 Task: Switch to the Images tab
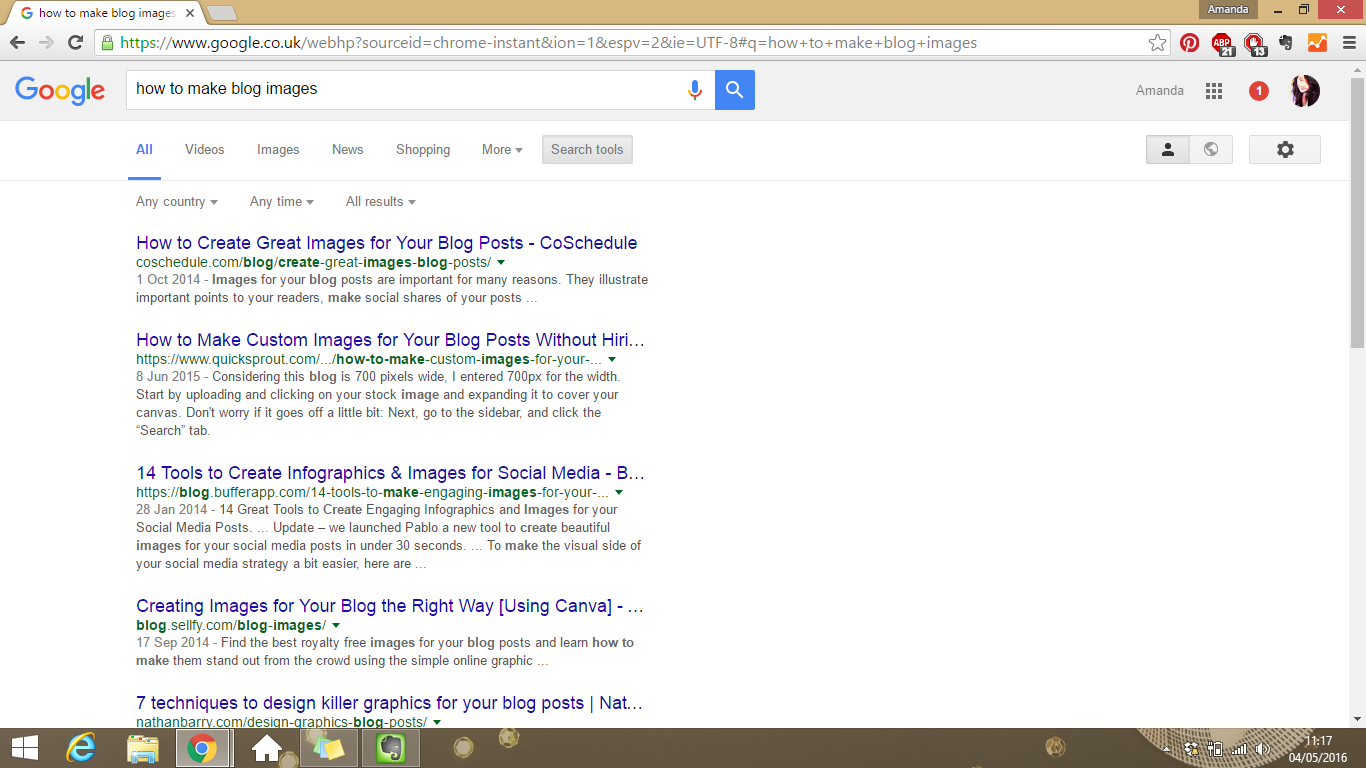278,150
